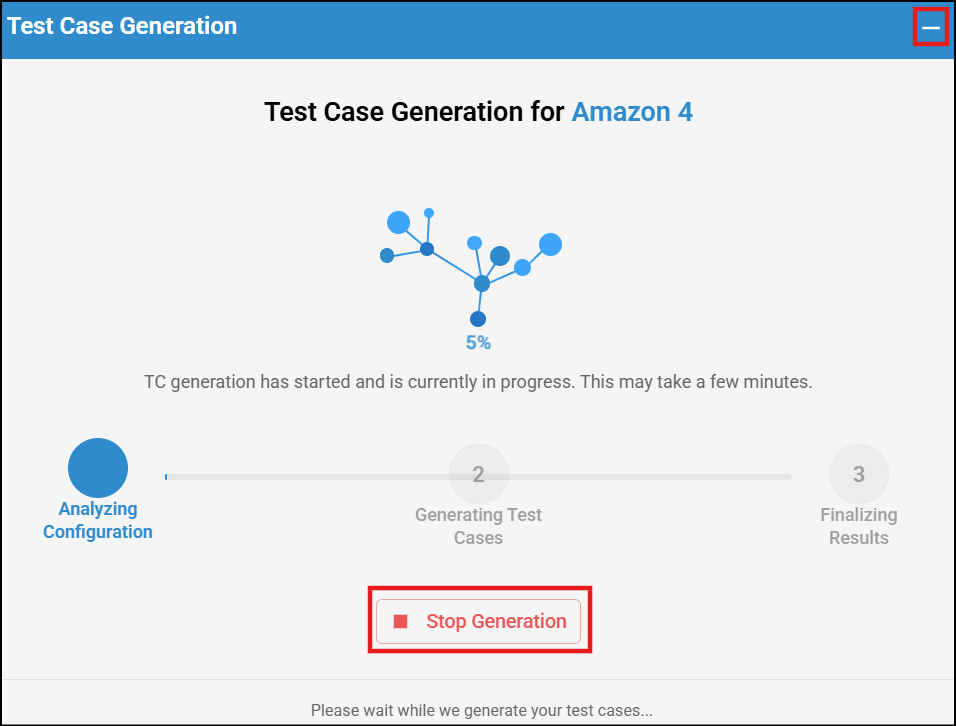The height and width of the screenshot is (726, 956).
Task: Click the step 3 circle
Action: tap(858, 474)
